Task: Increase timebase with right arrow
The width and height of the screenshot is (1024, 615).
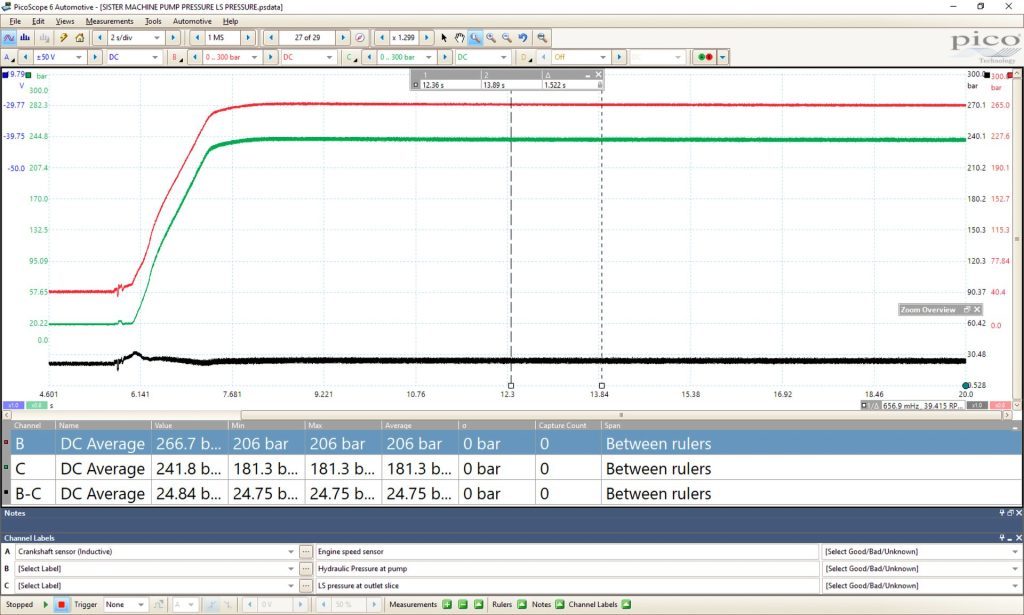Action: [x=172, y=38]
